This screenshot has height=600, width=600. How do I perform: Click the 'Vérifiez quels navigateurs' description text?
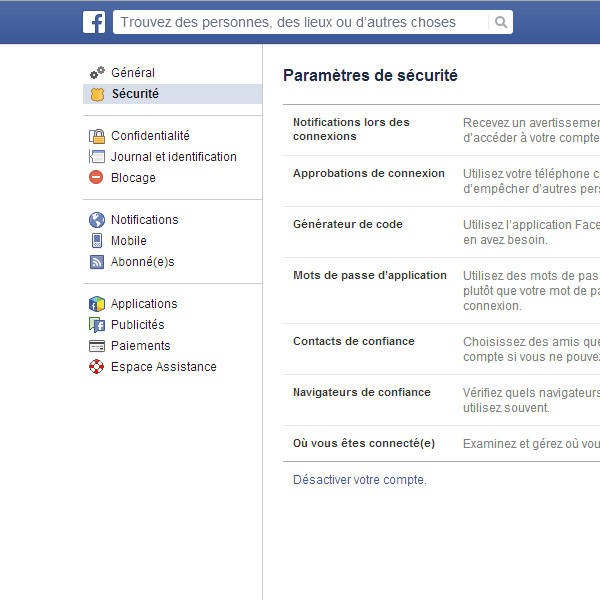532,400
